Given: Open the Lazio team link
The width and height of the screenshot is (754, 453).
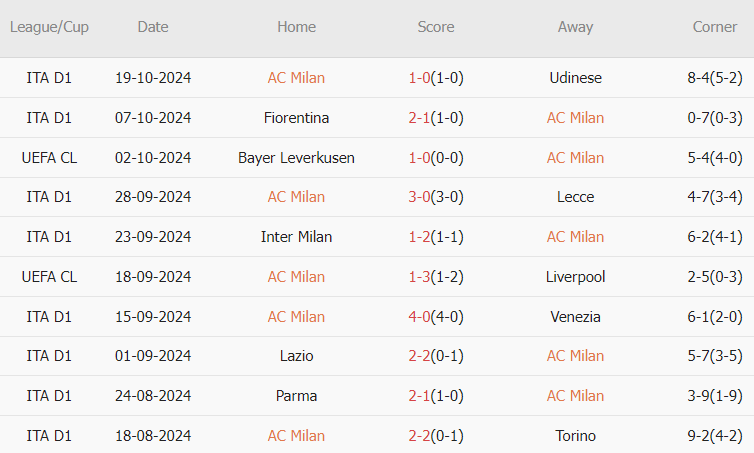Looking at the screenshot, I should click(296, 356).
